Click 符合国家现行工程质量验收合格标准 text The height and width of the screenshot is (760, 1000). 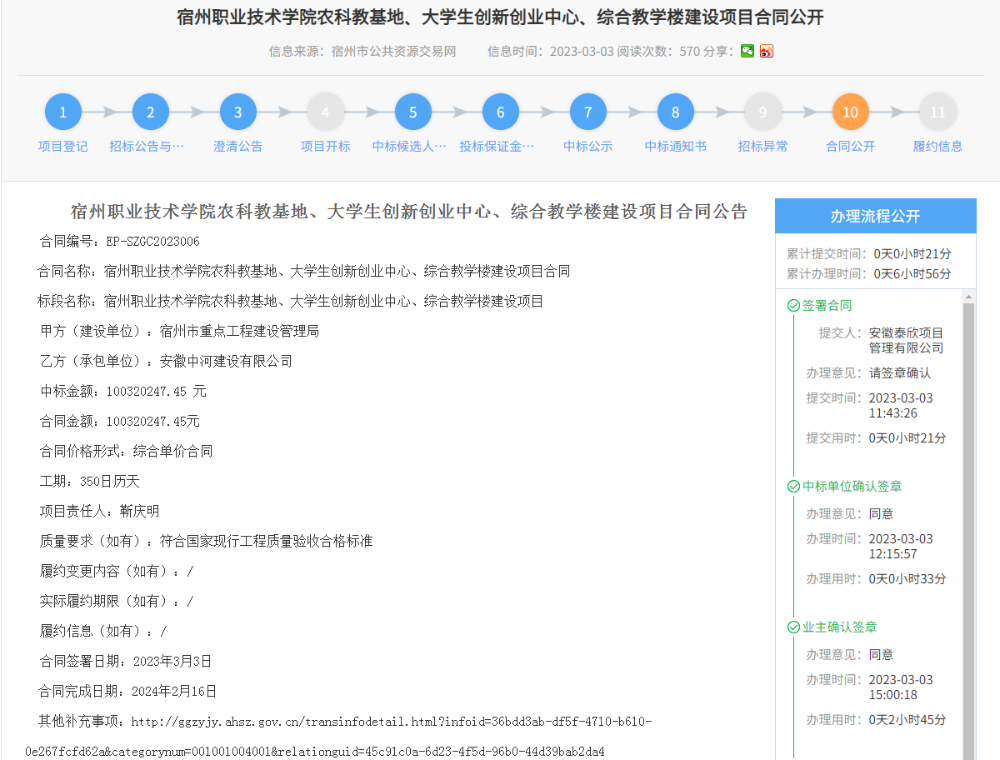pyautogui.click(x=266, y=541)
